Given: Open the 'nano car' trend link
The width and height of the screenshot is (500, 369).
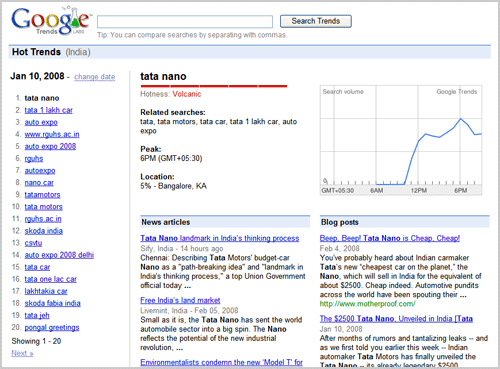Looking at the screenshot, I should pyautogui.click(x=39, y=183).
